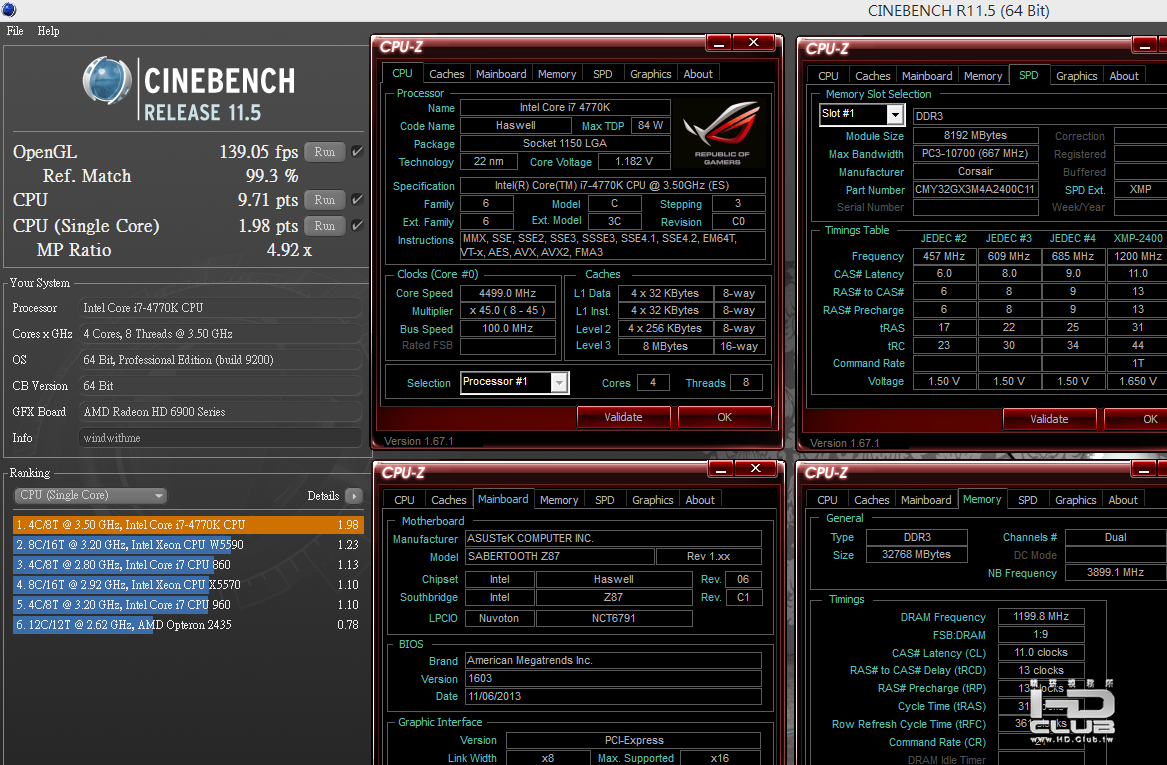
Task: Click Validate in the CPU-Z Processor window
Action: tap(624, 417)
